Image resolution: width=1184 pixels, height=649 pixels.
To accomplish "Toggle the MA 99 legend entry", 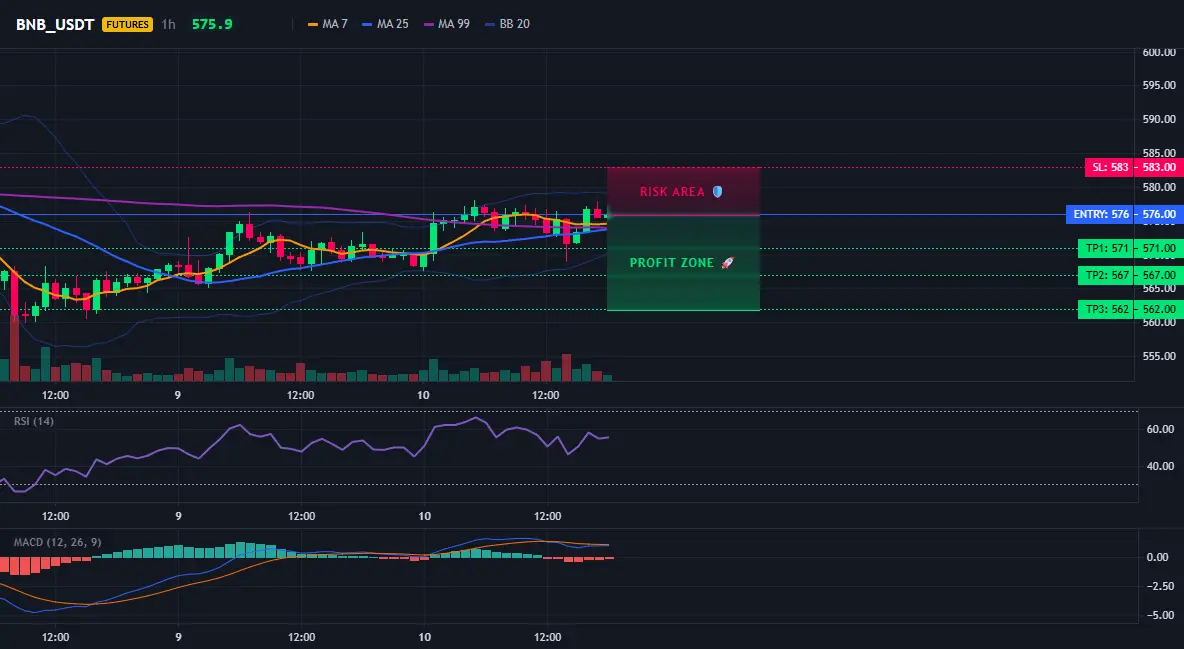I will [447, 24].
